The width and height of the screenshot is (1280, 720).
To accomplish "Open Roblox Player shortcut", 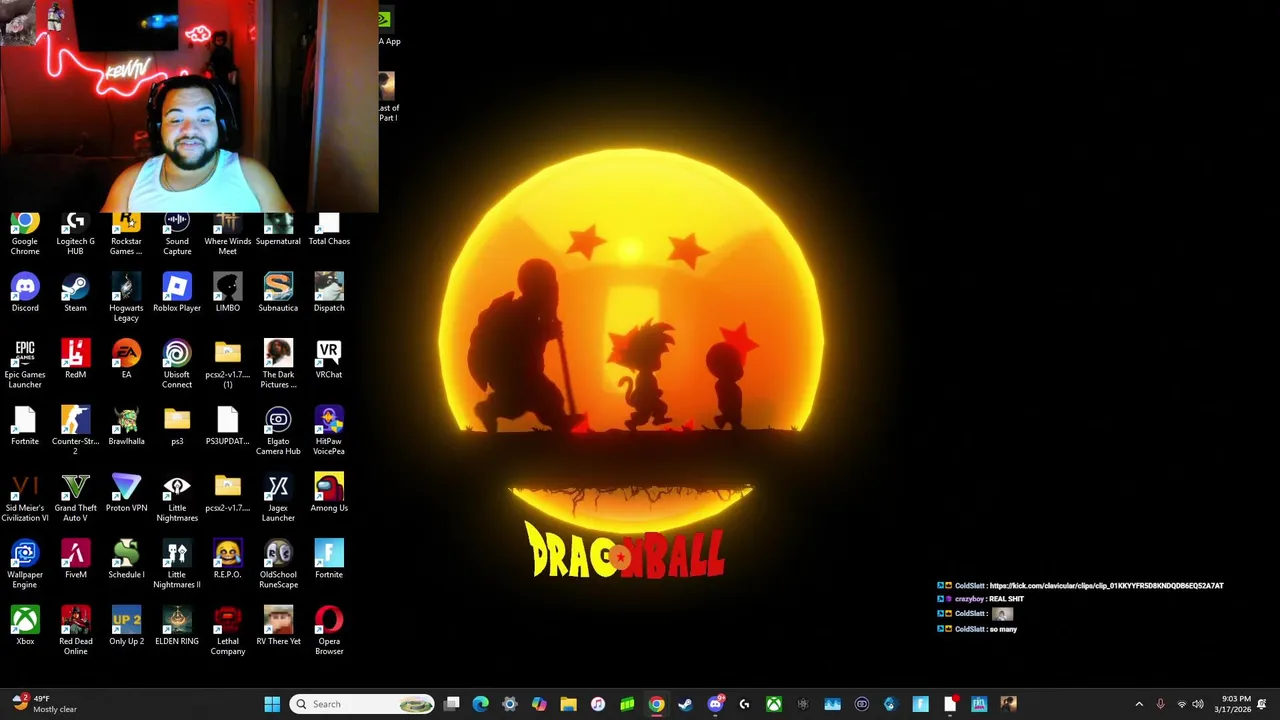I will pos(177,293).
